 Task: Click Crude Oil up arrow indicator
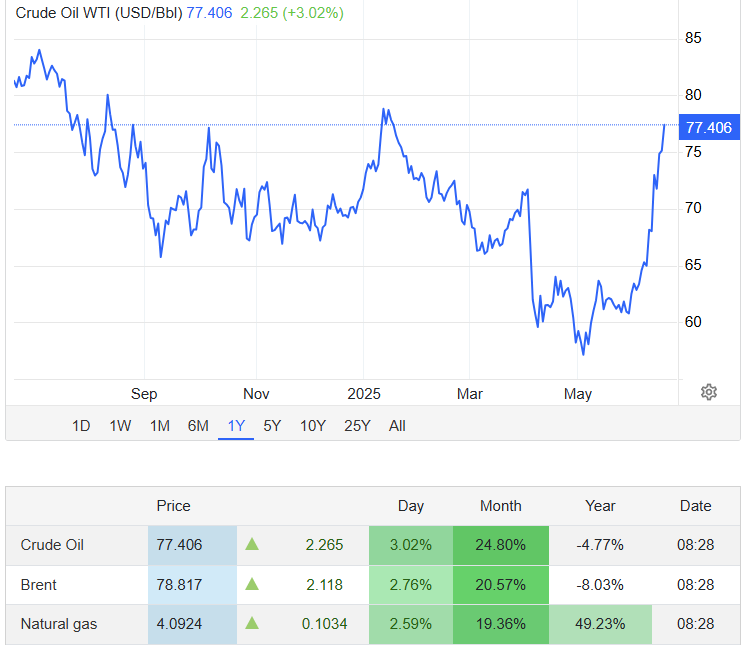click(x=252, y=544)
